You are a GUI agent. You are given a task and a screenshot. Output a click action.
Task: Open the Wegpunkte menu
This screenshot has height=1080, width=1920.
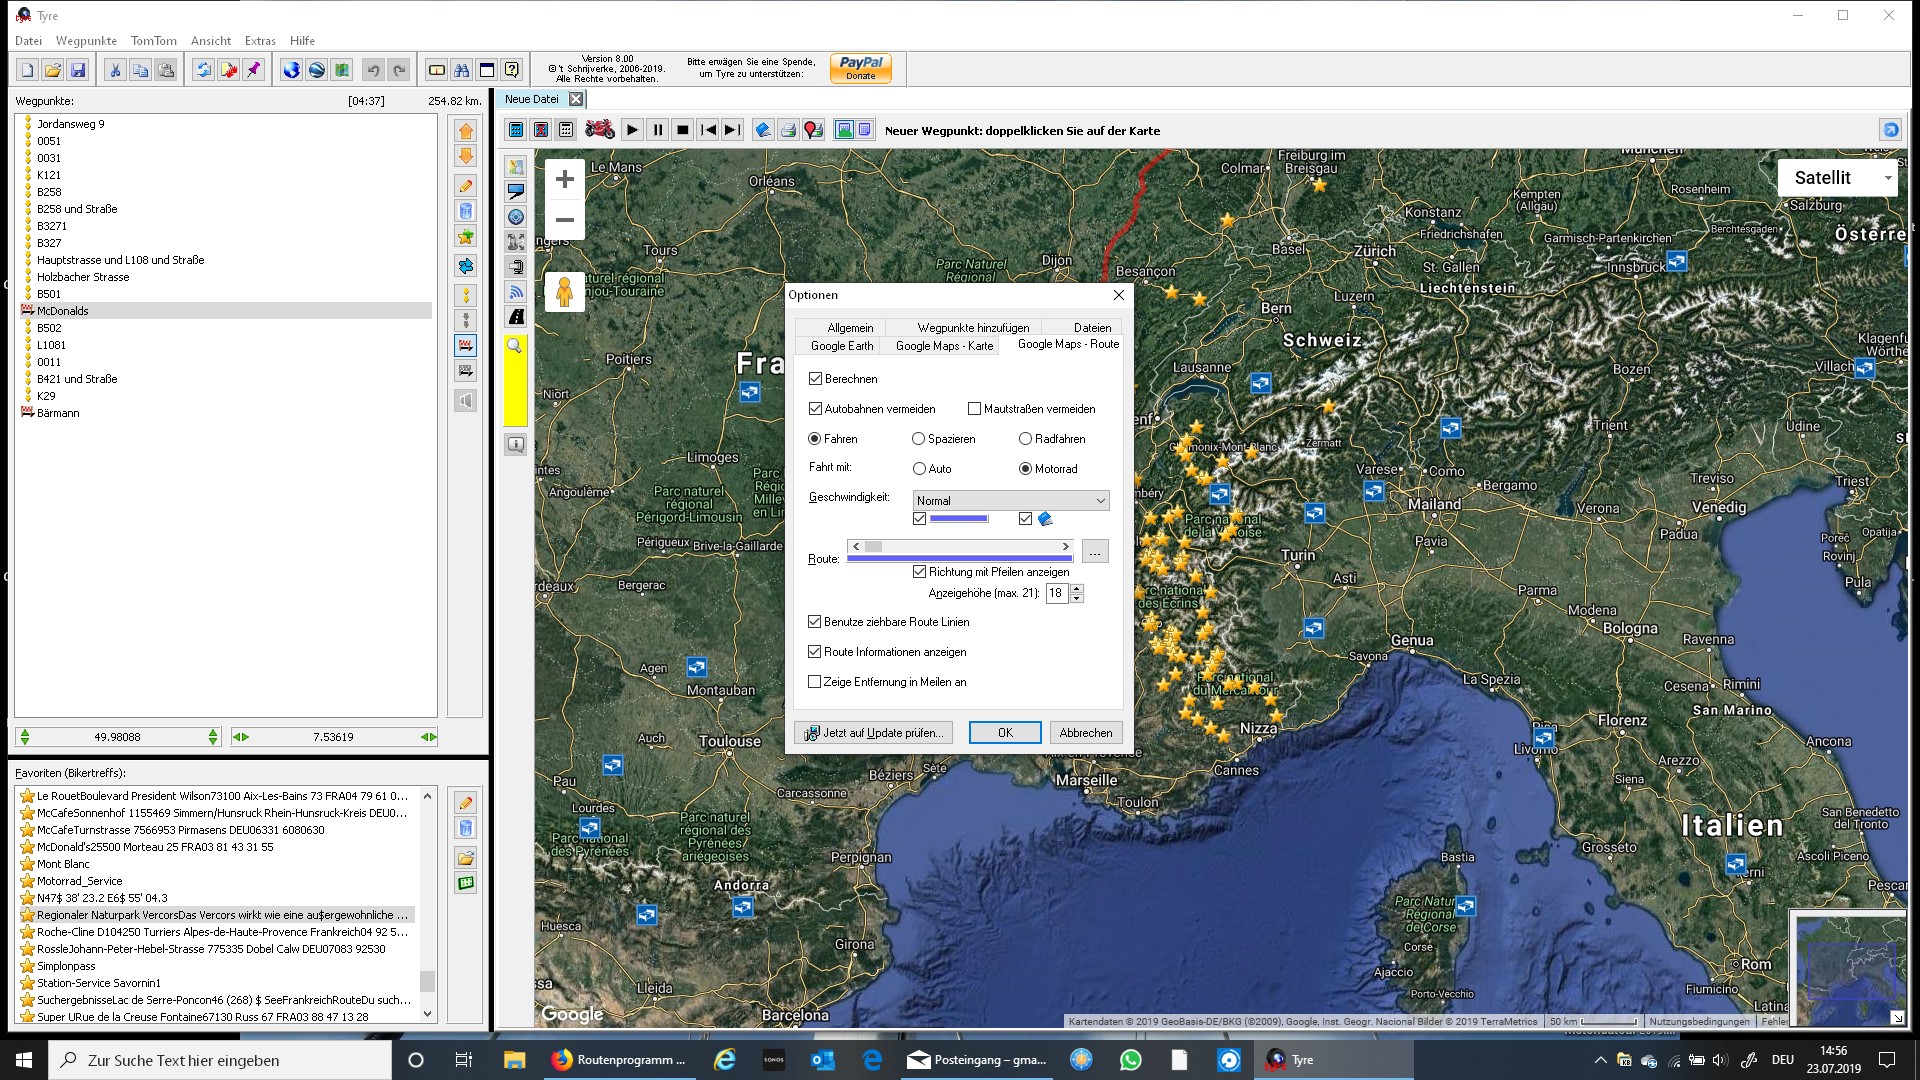(x=86, y=41)
